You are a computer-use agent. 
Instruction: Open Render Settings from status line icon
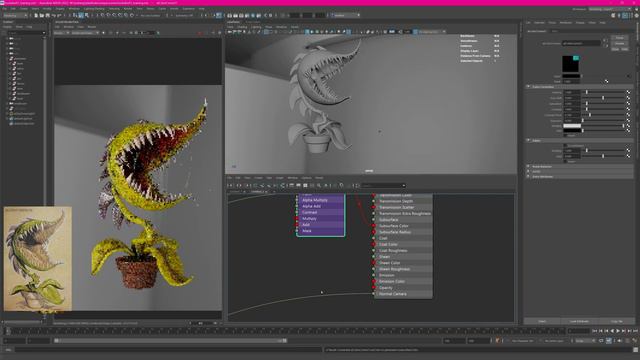click(x=247, y=16)
